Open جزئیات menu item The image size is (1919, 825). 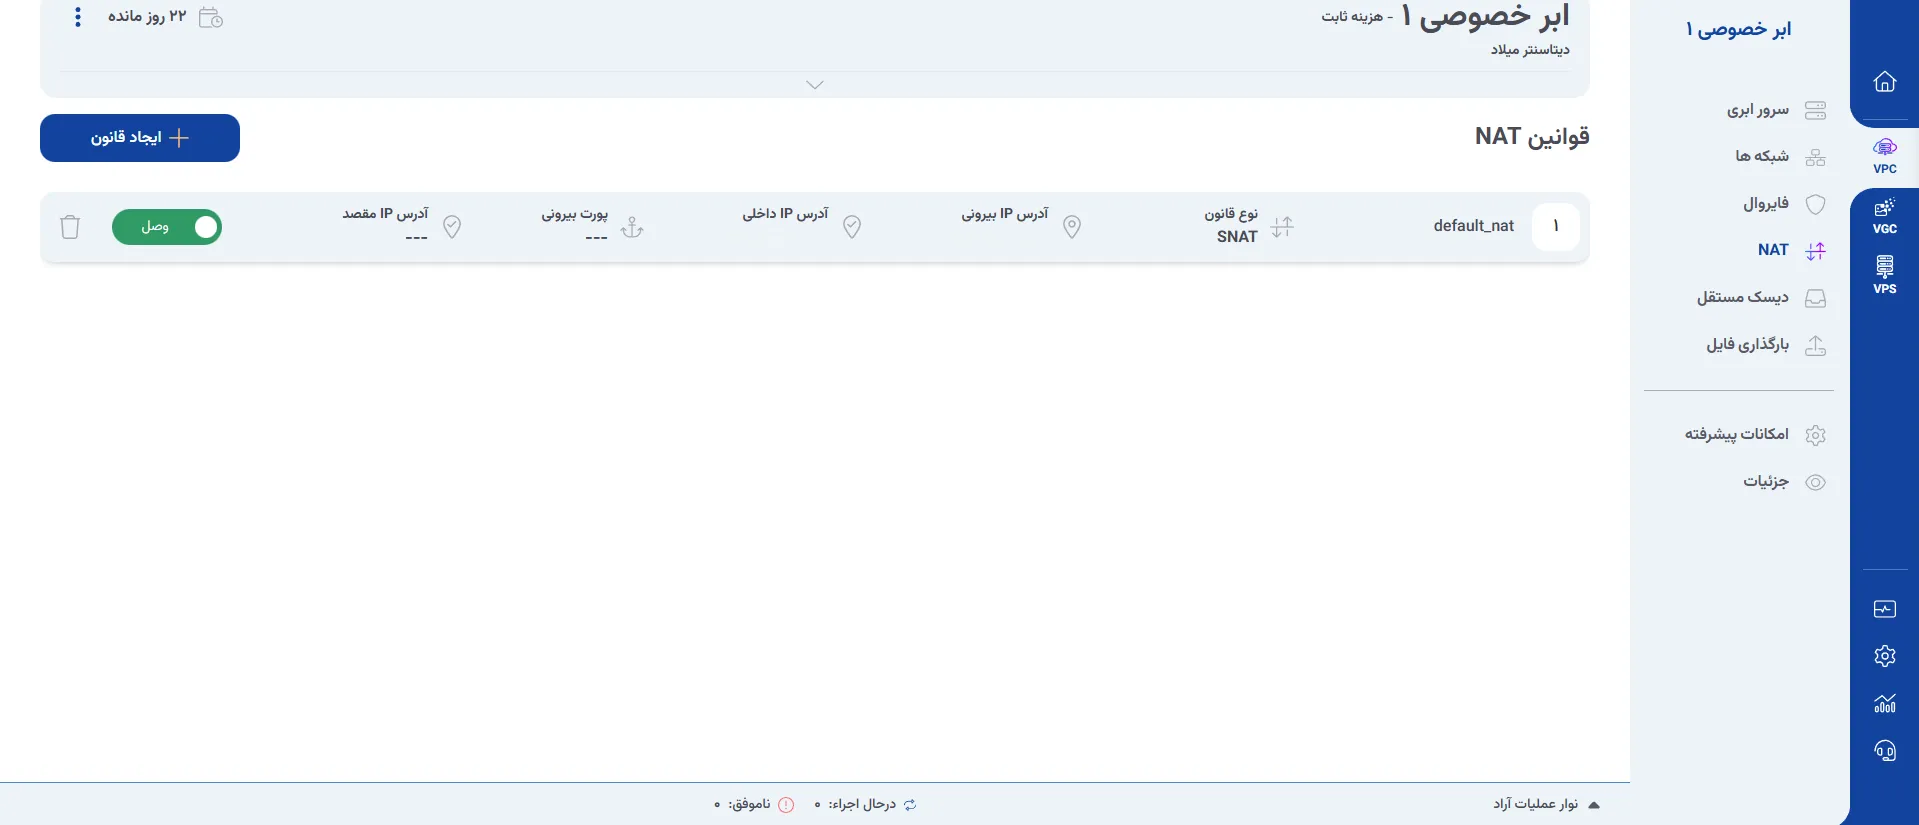(x=1785, y=482)
